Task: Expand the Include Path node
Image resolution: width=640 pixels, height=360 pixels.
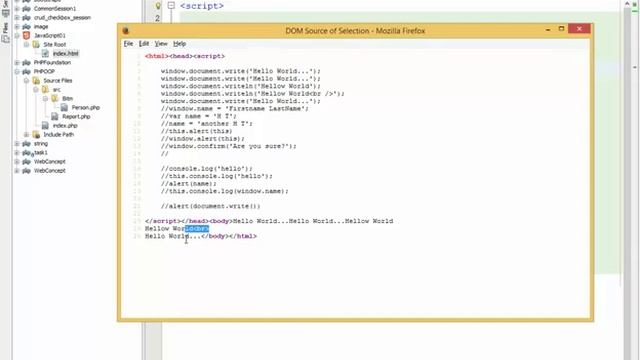Action: point(26,134)
